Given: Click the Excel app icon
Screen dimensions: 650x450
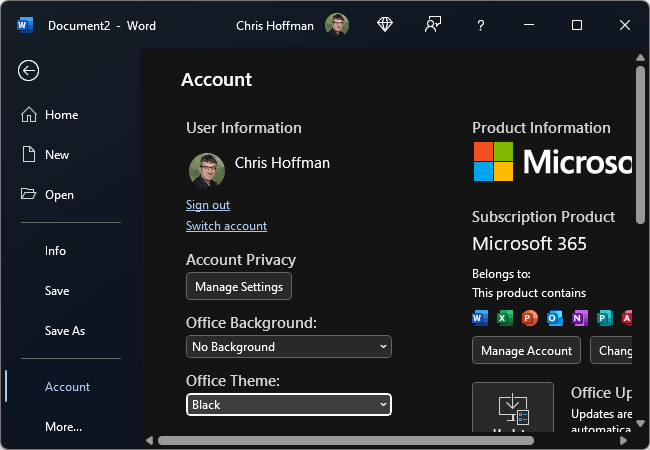Looking at the screenshot, I should tap(505, 318).
